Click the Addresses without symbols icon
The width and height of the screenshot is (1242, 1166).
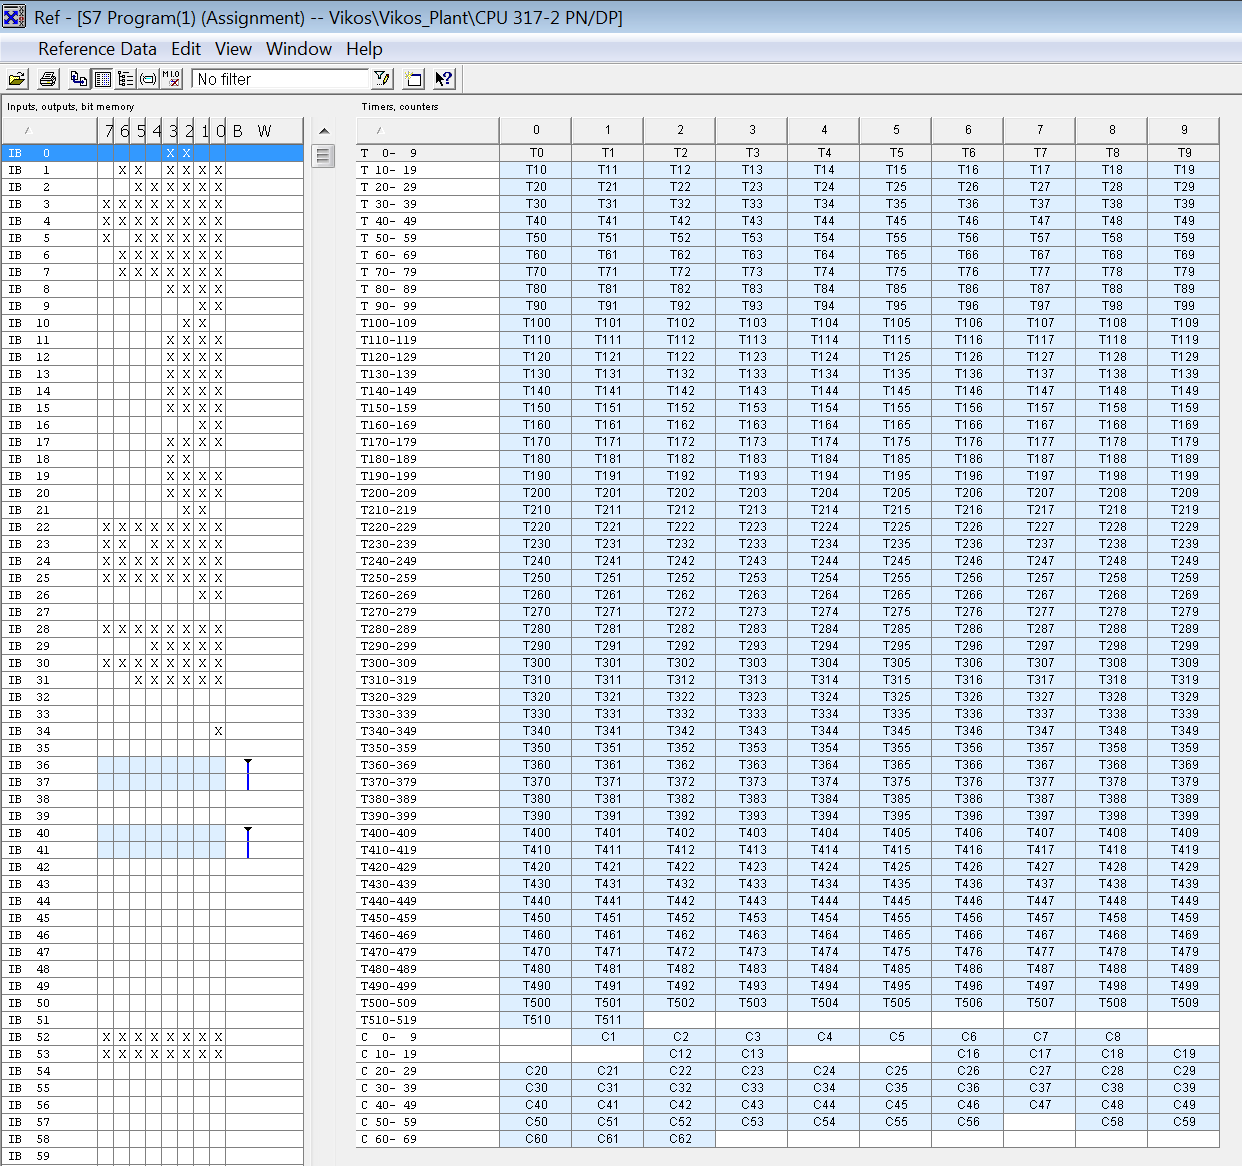tap(171, 79)
